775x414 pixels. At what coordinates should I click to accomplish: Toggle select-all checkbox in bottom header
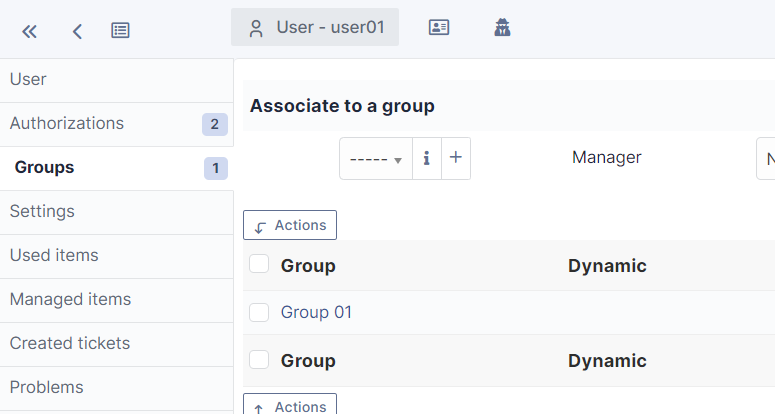[259, 360]
